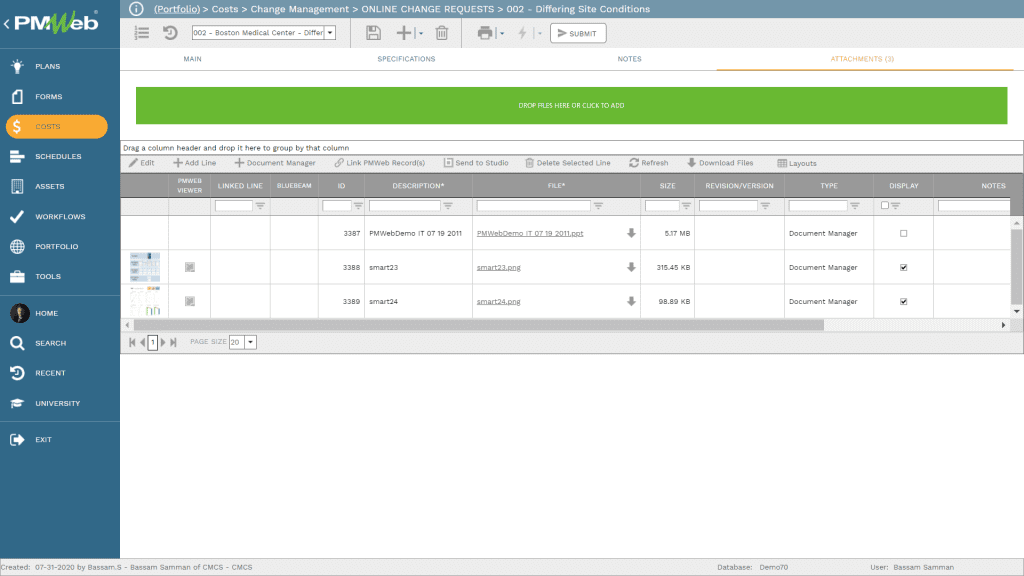Open the add-new plus dropdown arrow

point(421,34)
